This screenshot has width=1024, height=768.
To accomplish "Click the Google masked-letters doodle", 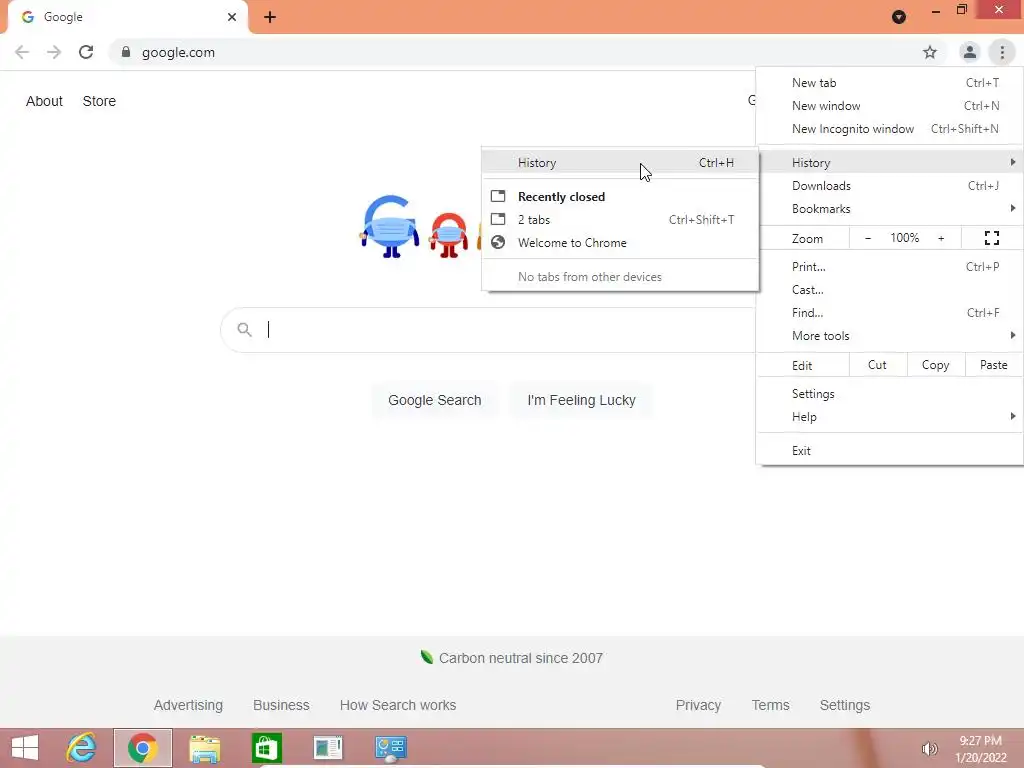I will 421,227.
